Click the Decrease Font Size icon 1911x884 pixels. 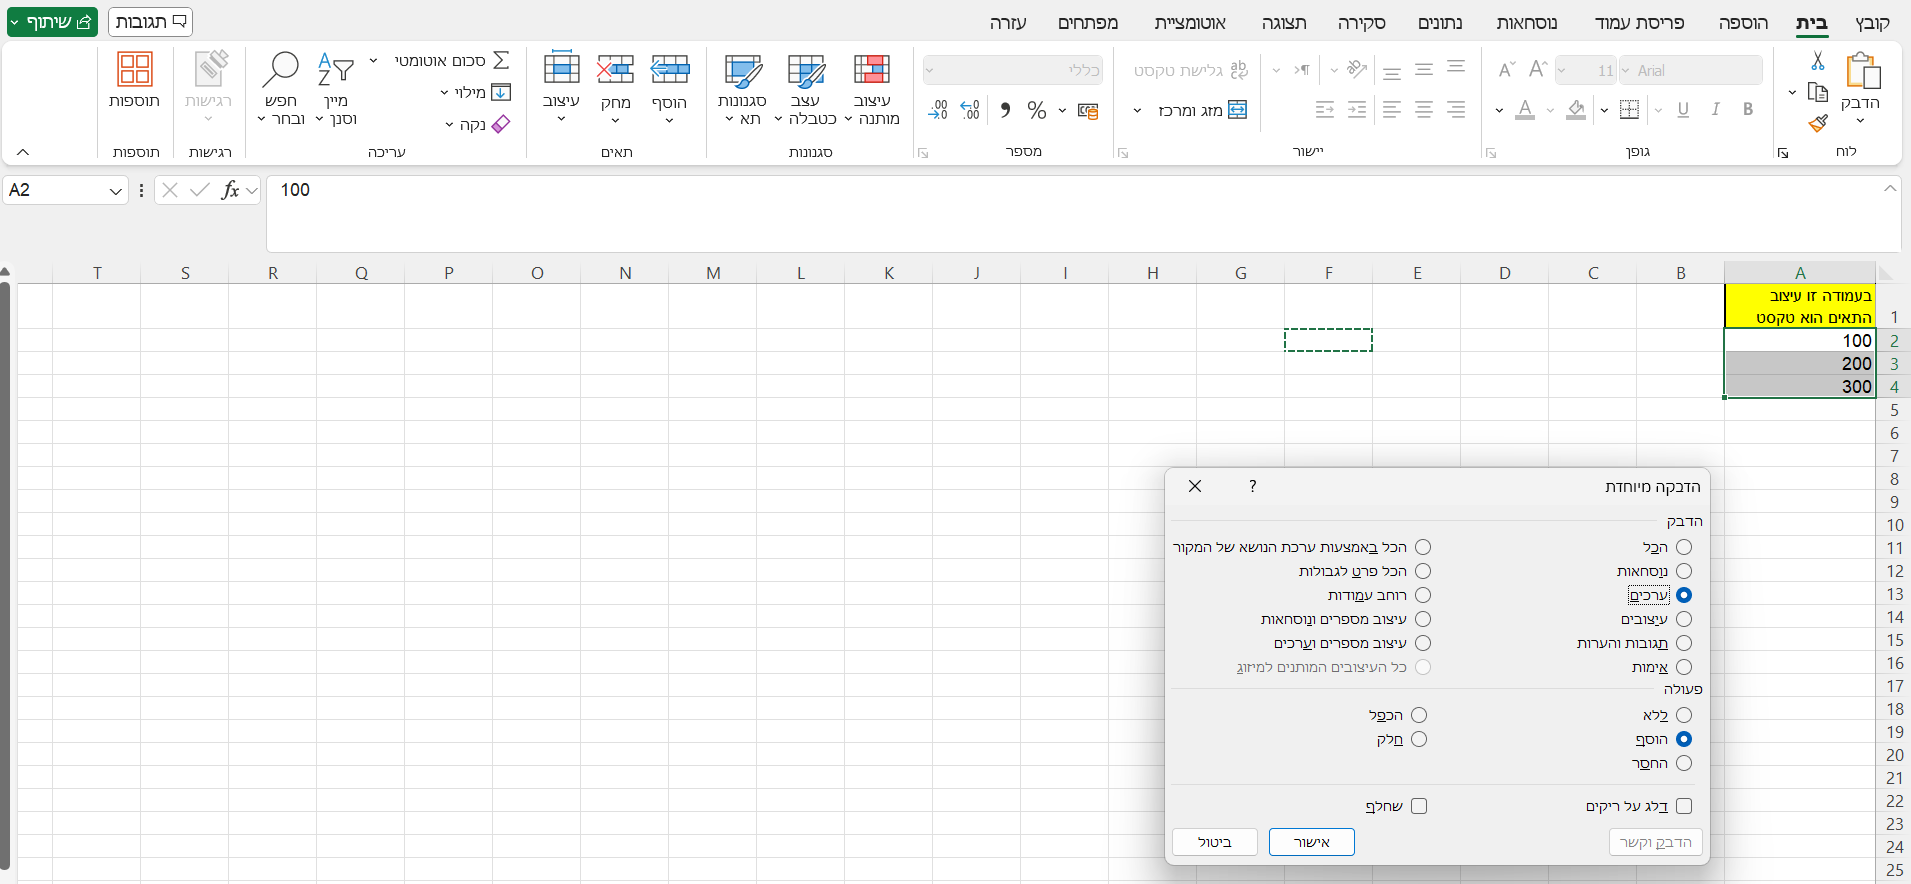click(x=1507, y=69)
